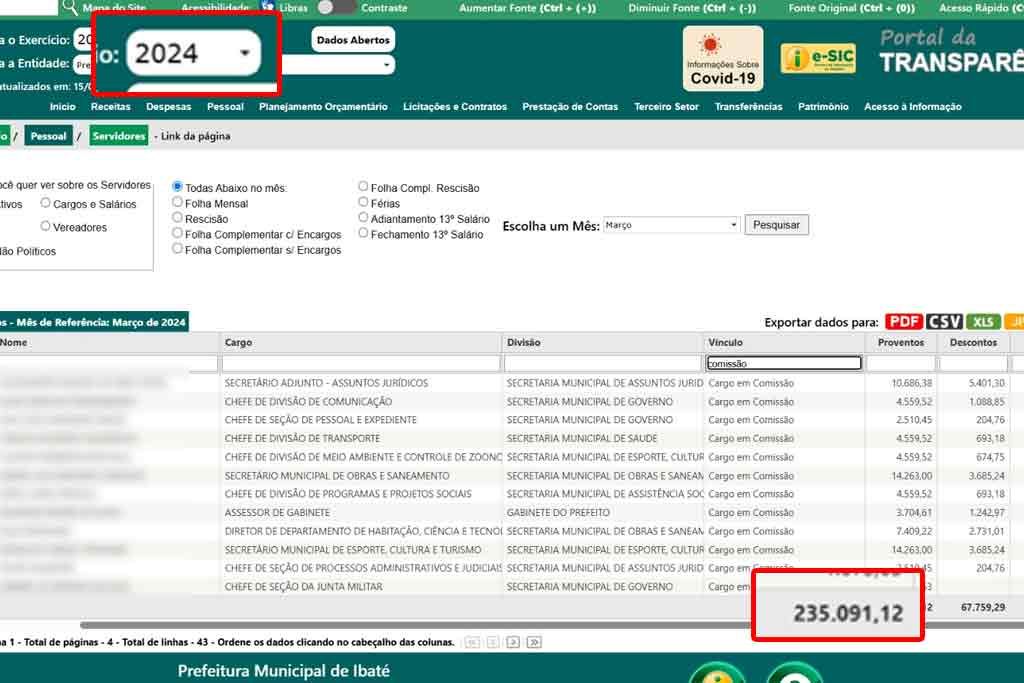Jump to the last results page

534,643
